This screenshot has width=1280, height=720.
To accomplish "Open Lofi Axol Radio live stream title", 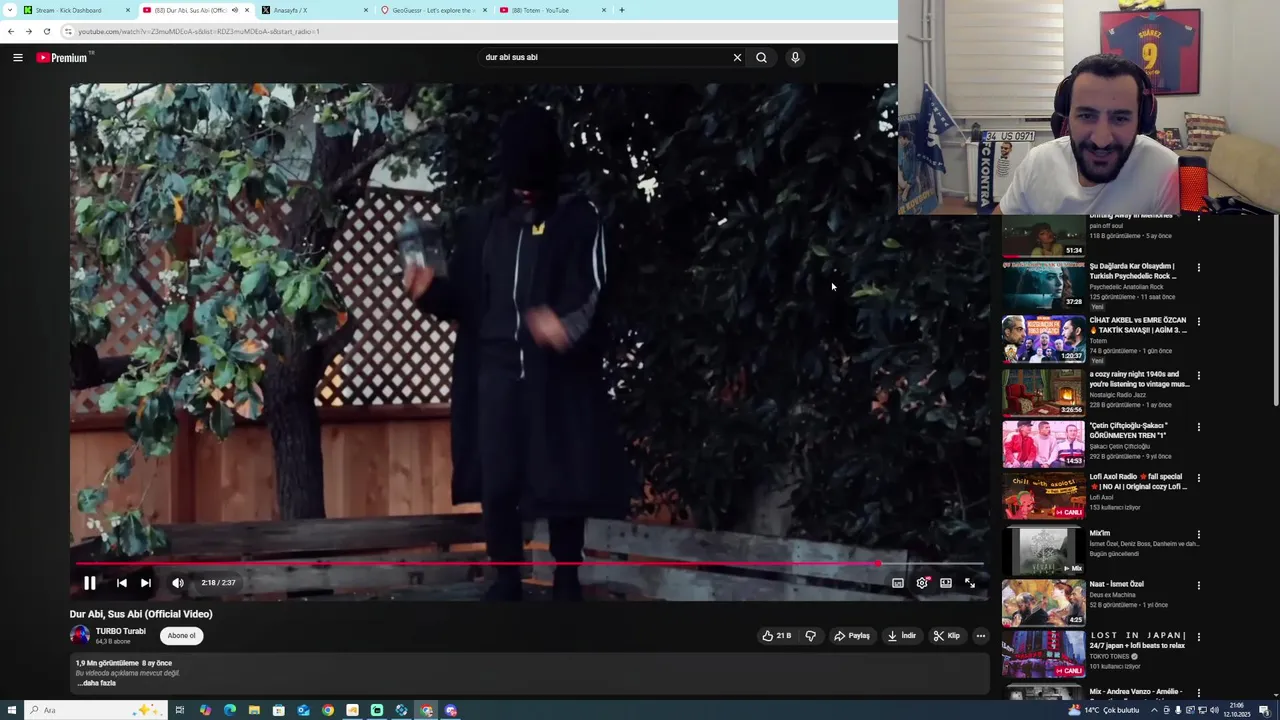I will (x=1137, y=482).
